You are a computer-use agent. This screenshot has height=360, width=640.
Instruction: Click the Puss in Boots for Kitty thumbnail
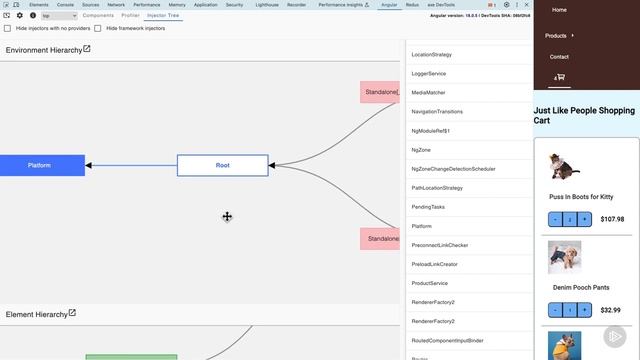click(x=564, y=167)
